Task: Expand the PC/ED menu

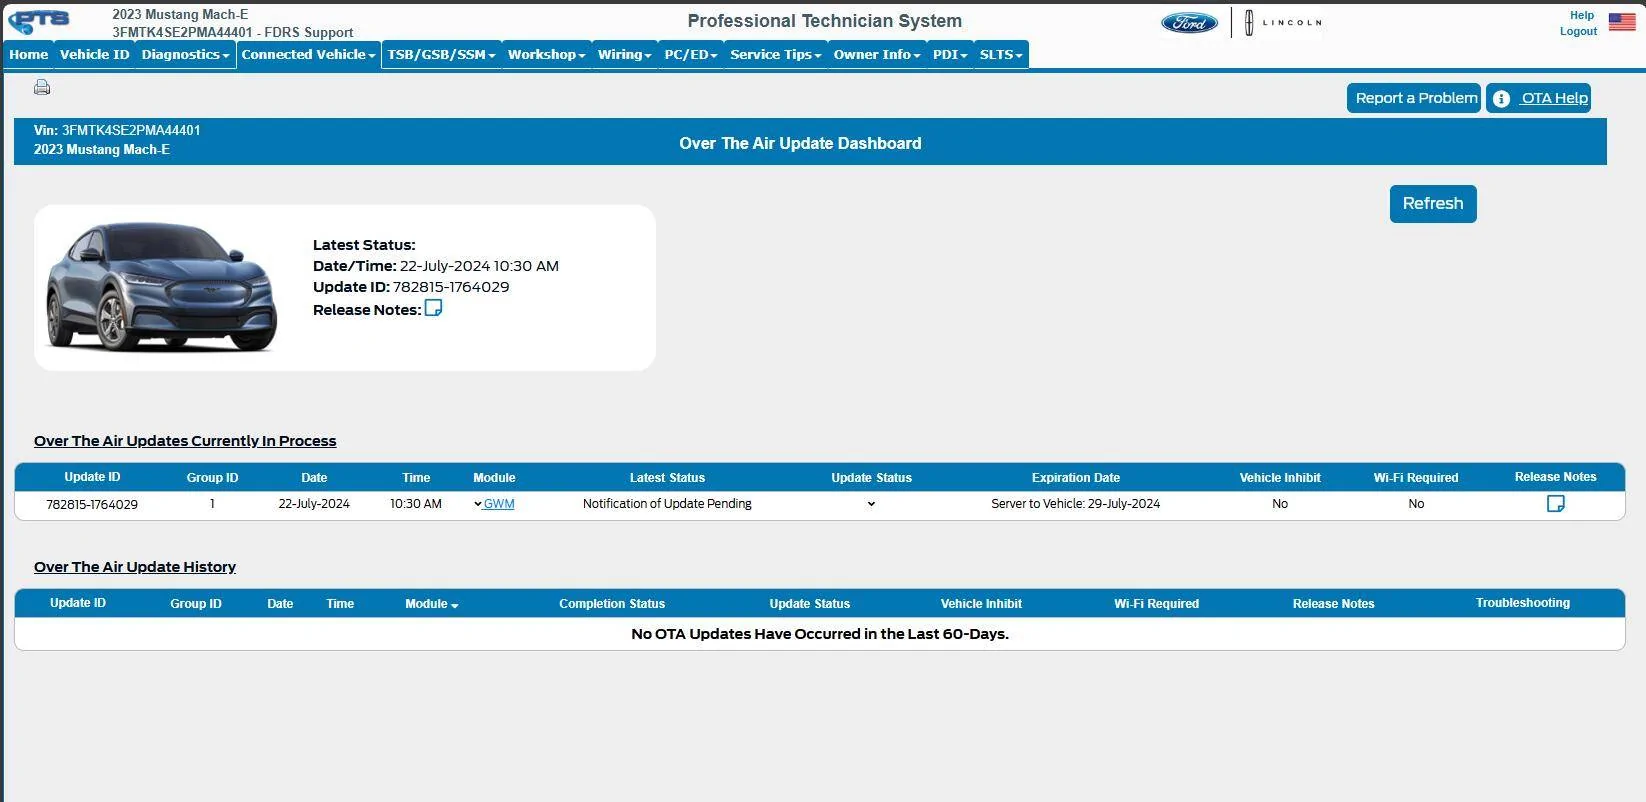Action: click(691, 54)
